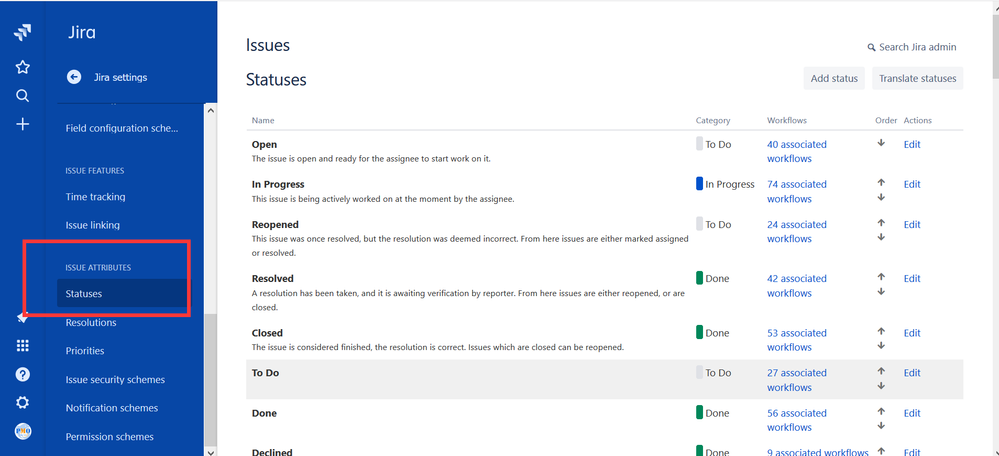The height and width of the screenshot is (456, 999).
Task: Move Open status down
Action: point(881,143)
